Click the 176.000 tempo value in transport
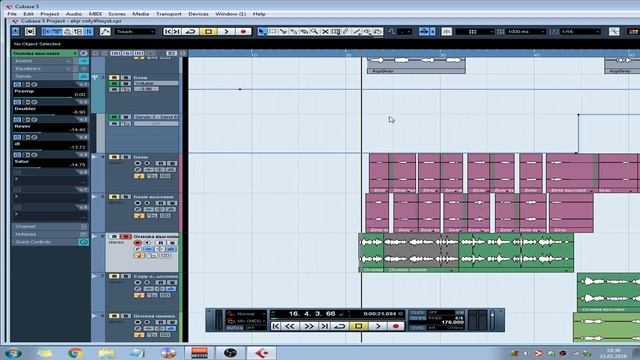 point(452,322)
